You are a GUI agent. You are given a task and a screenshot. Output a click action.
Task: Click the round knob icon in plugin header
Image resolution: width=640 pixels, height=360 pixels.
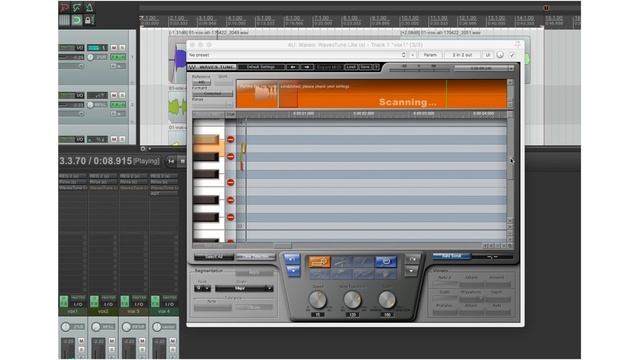pyautogui.click(x=500, y=55)
